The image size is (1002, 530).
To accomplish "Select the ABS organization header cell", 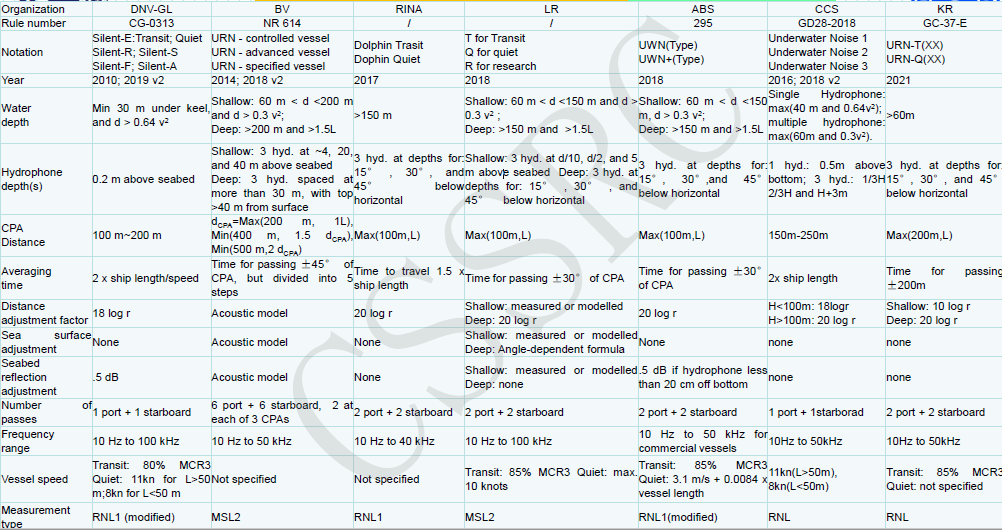I will (x=703, y=9).
